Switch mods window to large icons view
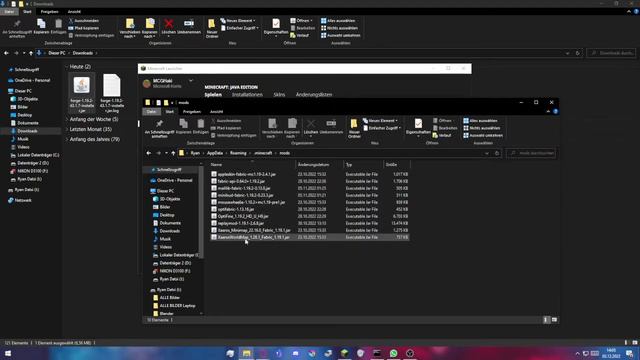This screenshot has width=640, height=360. 554,320
